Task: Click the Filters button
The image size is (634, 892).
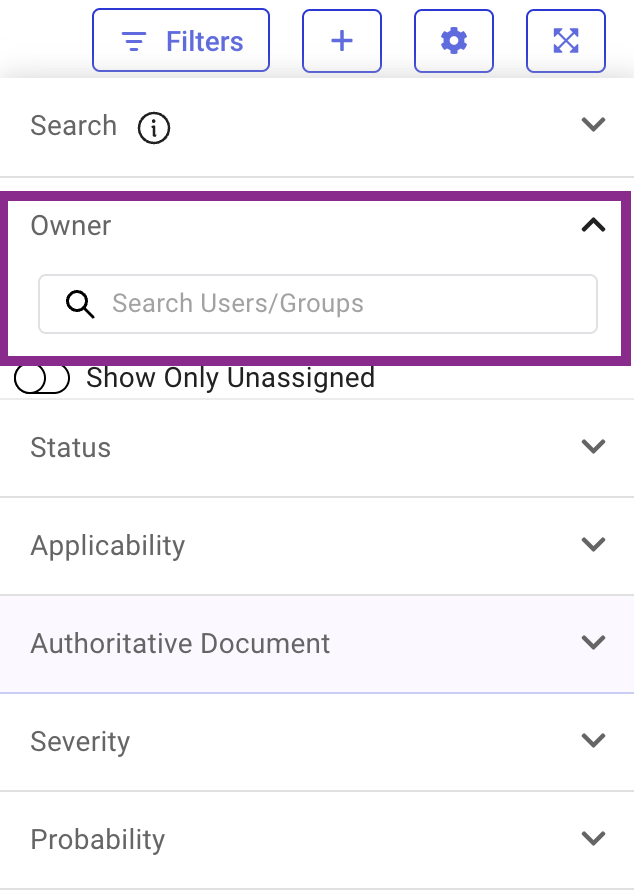Action: (x=181, y=41)
